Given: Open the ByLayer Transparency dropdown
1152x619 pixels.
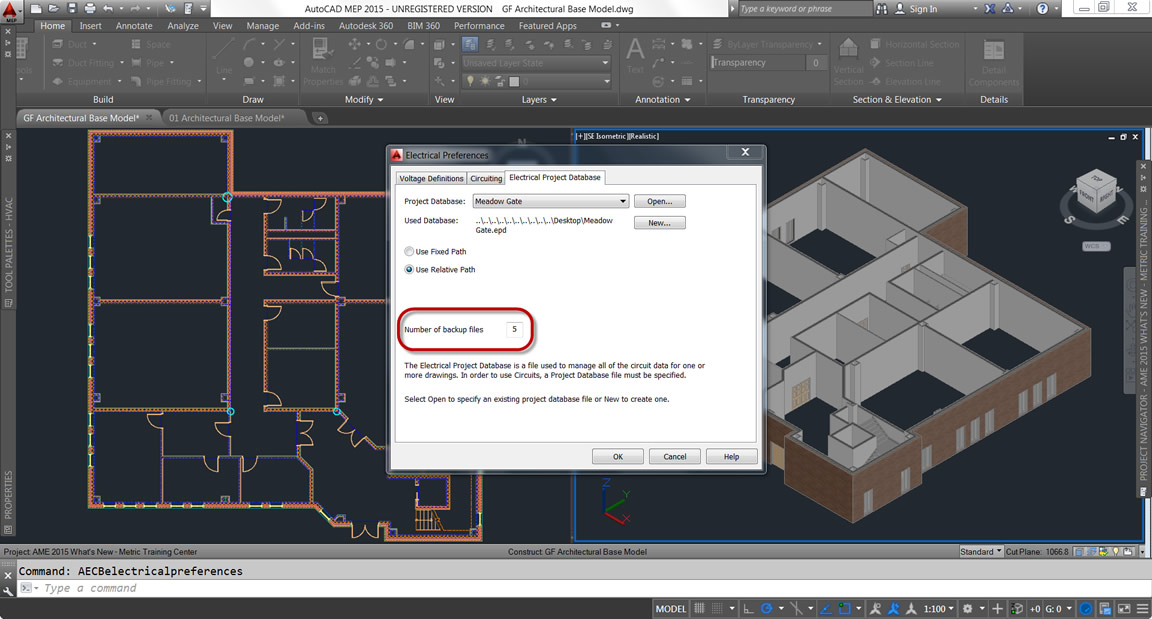Looking at the screenshot, I should [x=768, y=44].
